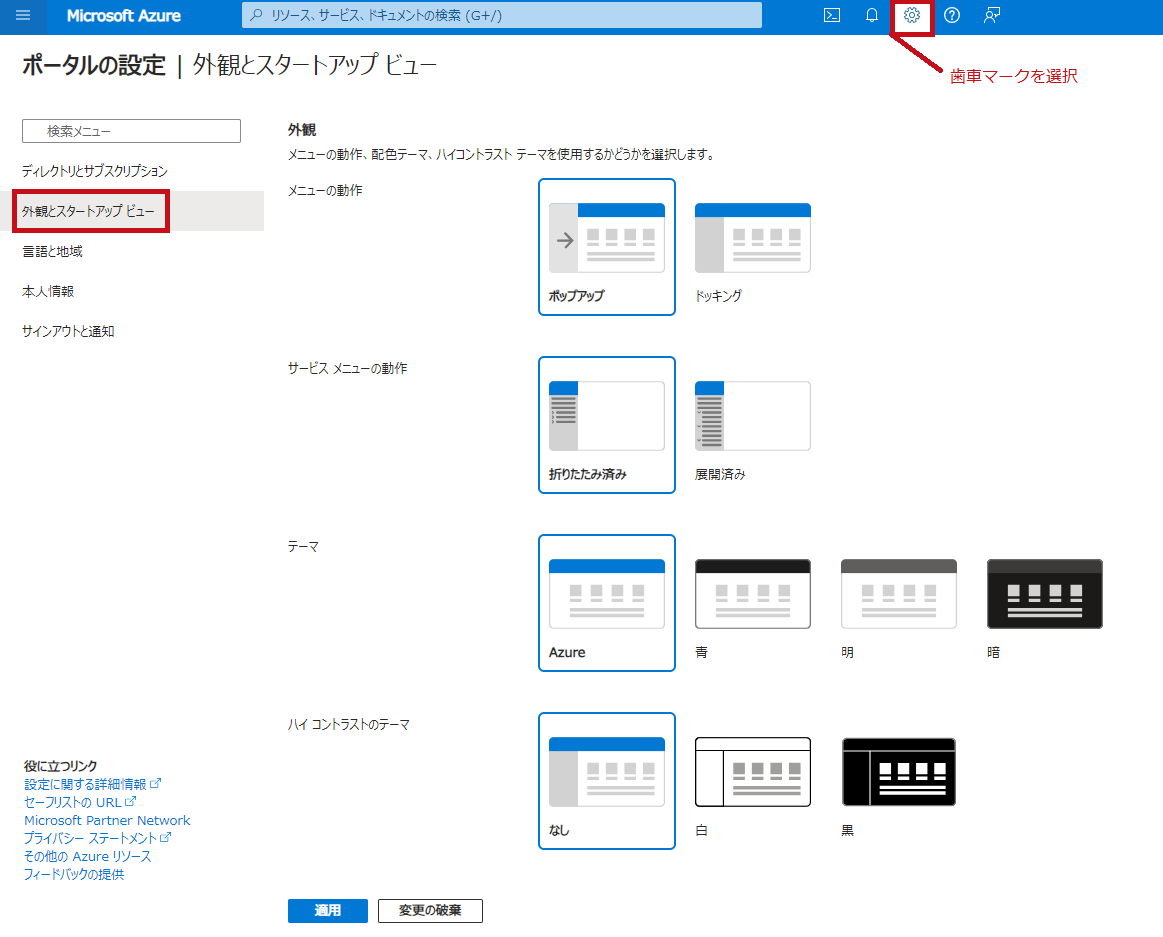Viewport: 1163px width, 937px height.
Task: Click the settings gear icon
Action: coord(912,16)
